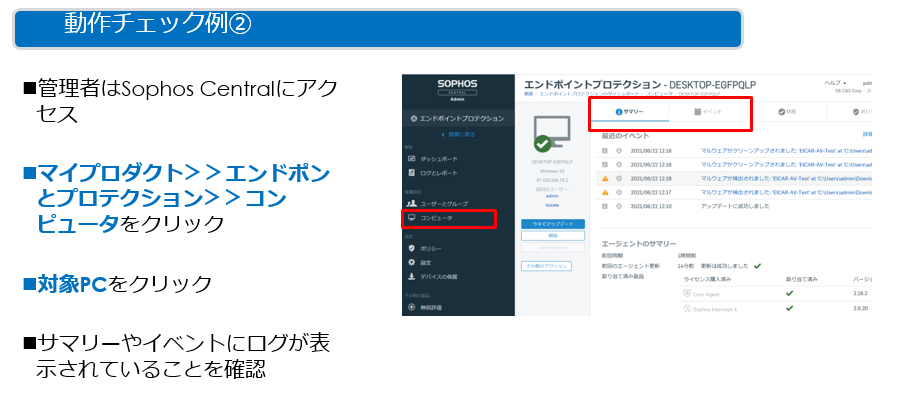Click the IP: 192.168.79.2 text

coord(552,180)
